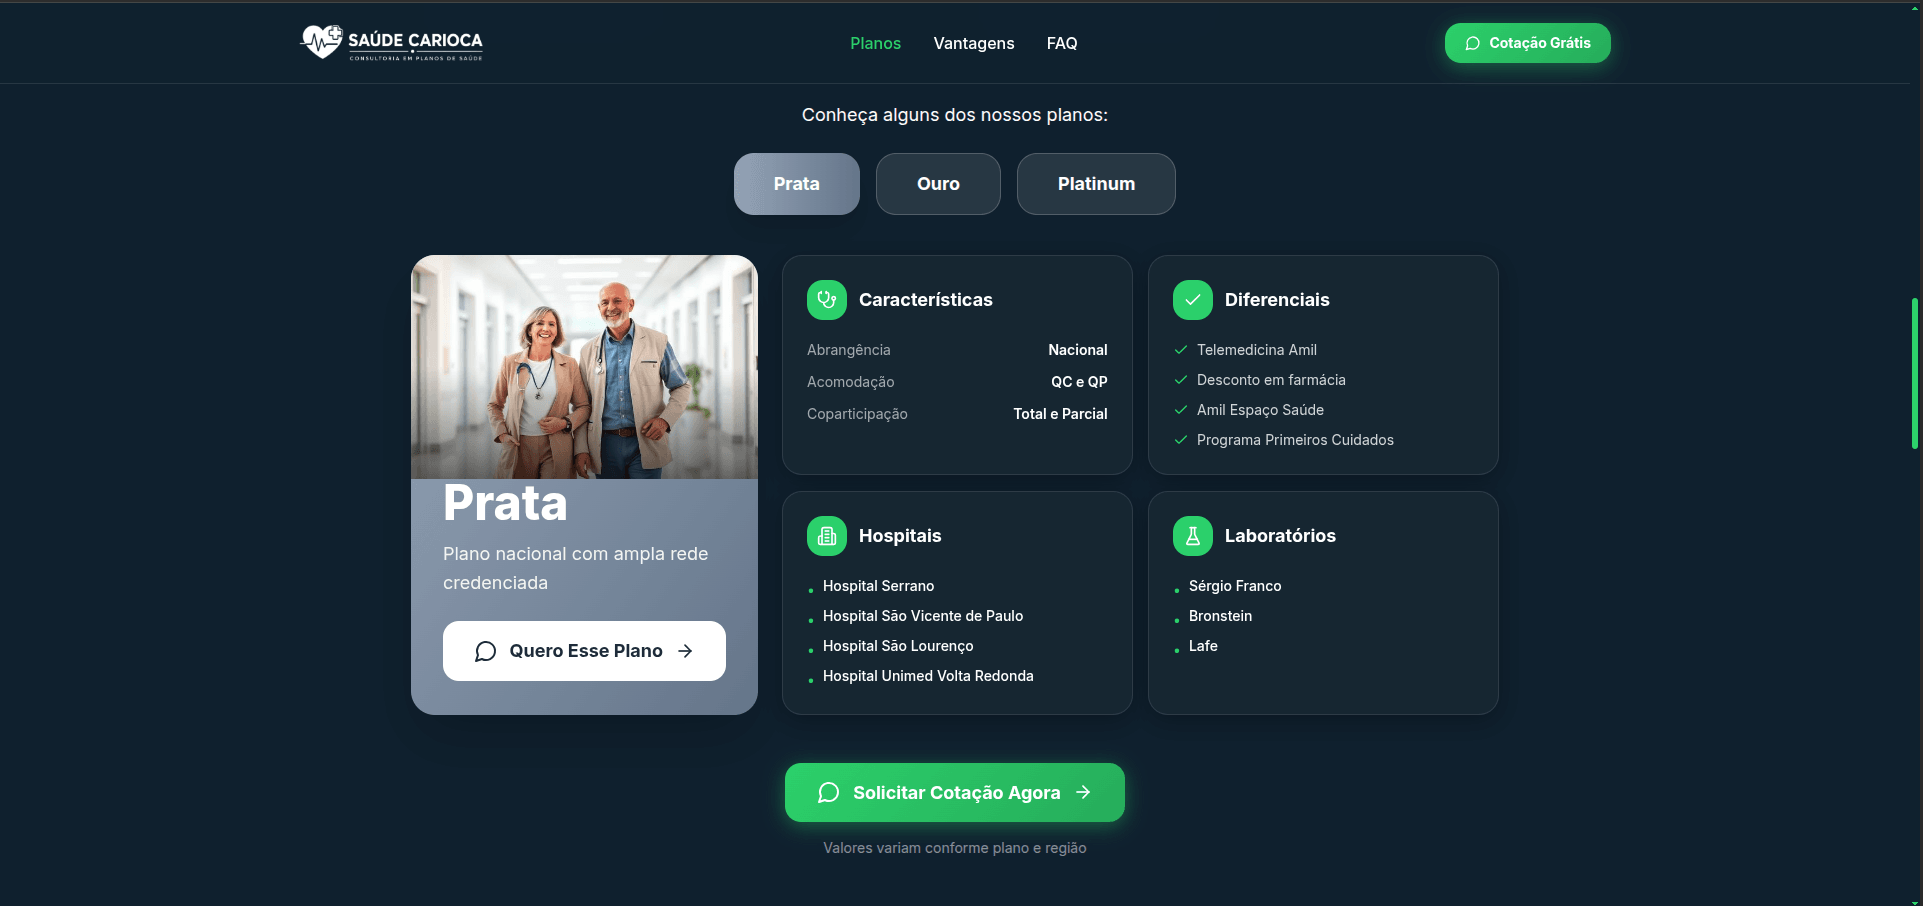Click the Prata plan couple photo

[584, 367]
